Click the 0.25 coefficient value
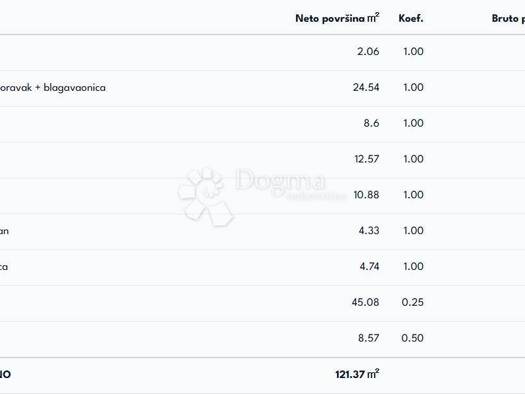The height and width of the screenshot is (394, 525). (412, 302)
